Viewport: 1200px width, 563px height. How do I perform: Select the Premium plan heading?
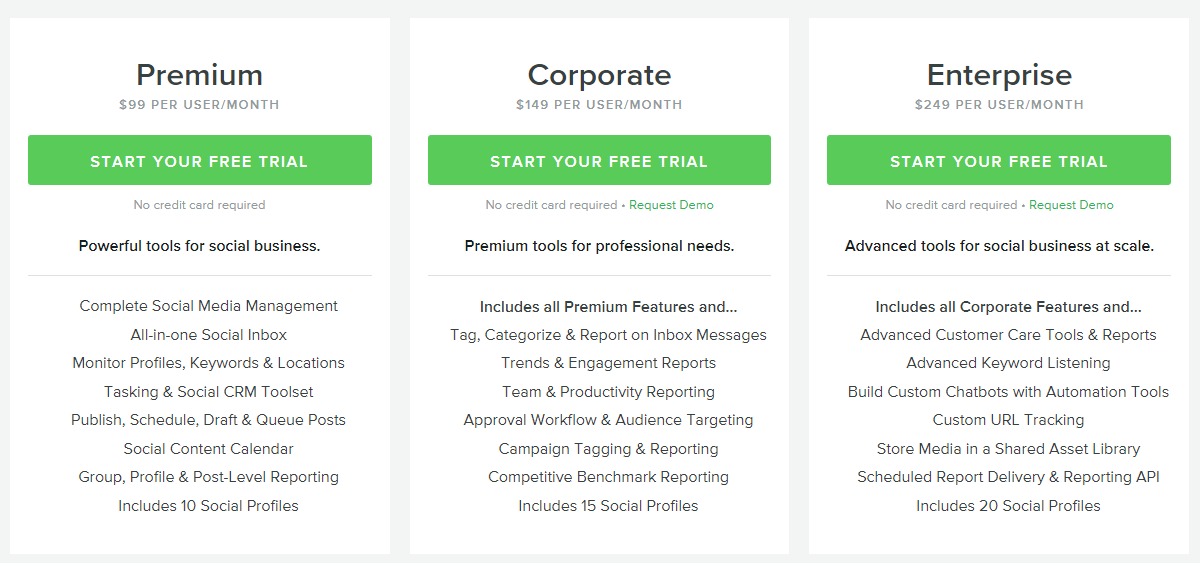(200, 75)
